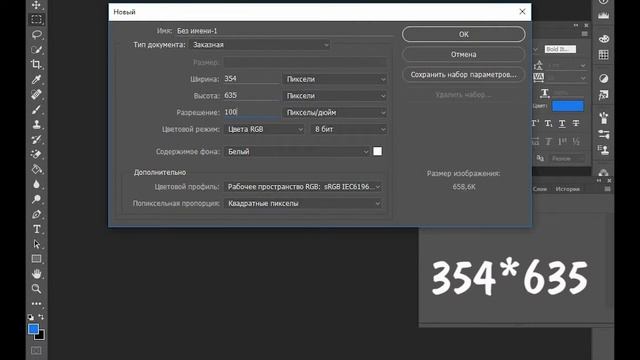This screenshot has height=360, width=640.
Task: Toggle Quick Mask mode at toolbar bottom
Action: tap(36, 351)
